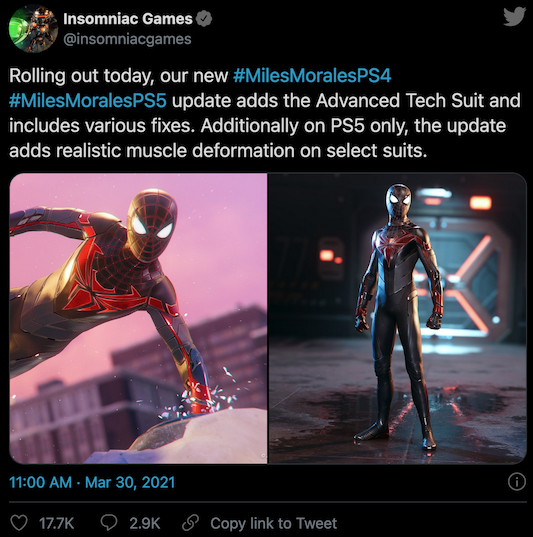The height and width of the screenshot is (537, 533).
Task: Open the Insomniac Games display name
Action: click(x=128, y=19)
